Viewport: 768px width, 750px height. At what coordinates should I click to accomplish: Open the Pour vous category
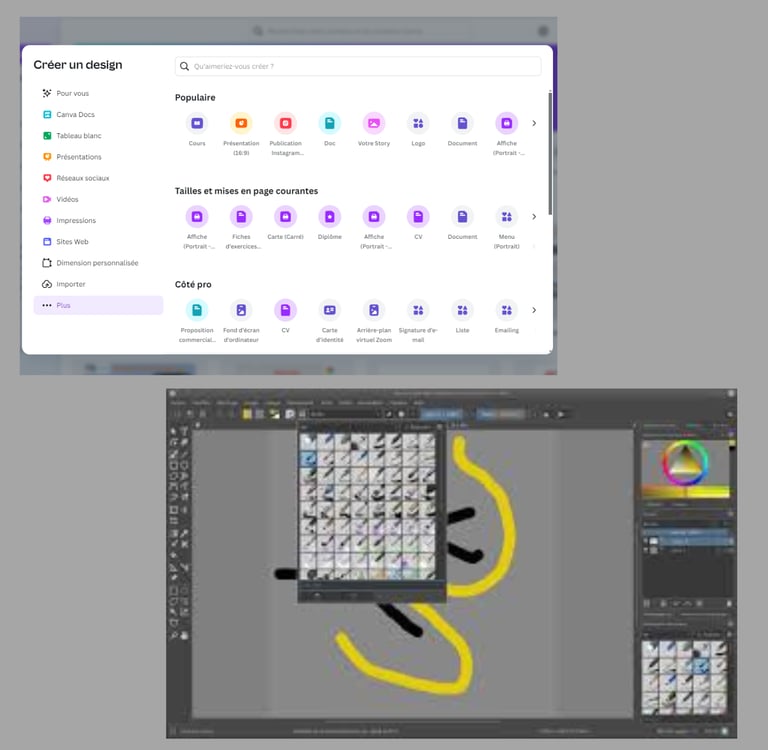coord(98,93)
